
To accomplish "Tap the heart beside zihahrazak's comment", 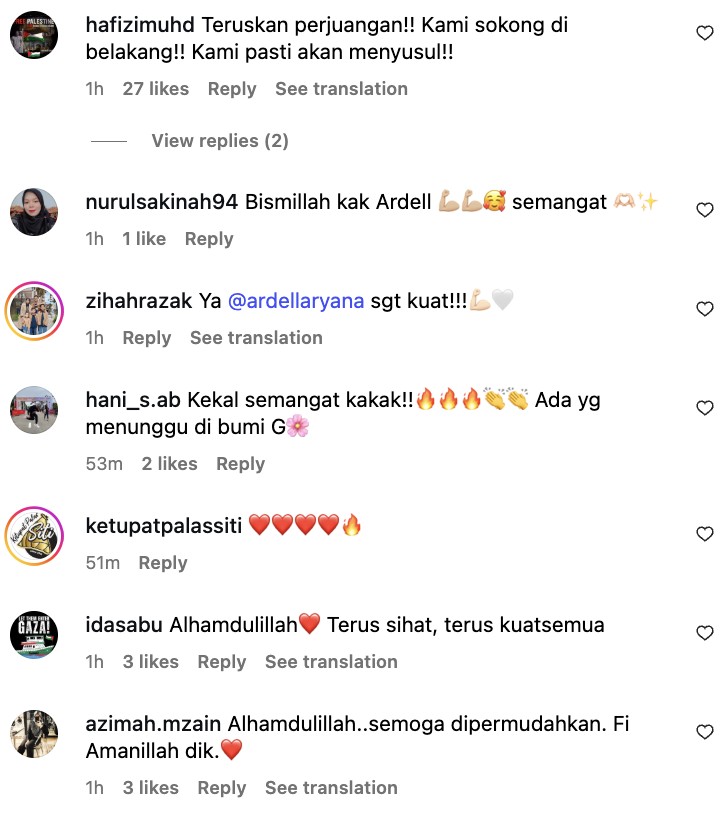I will [704, 309].
